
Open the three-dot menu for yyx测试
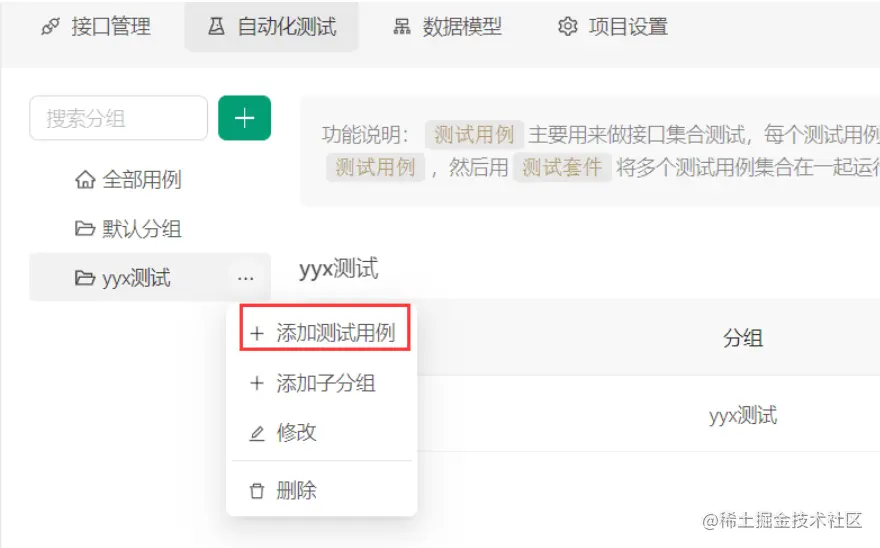point(245,278)
